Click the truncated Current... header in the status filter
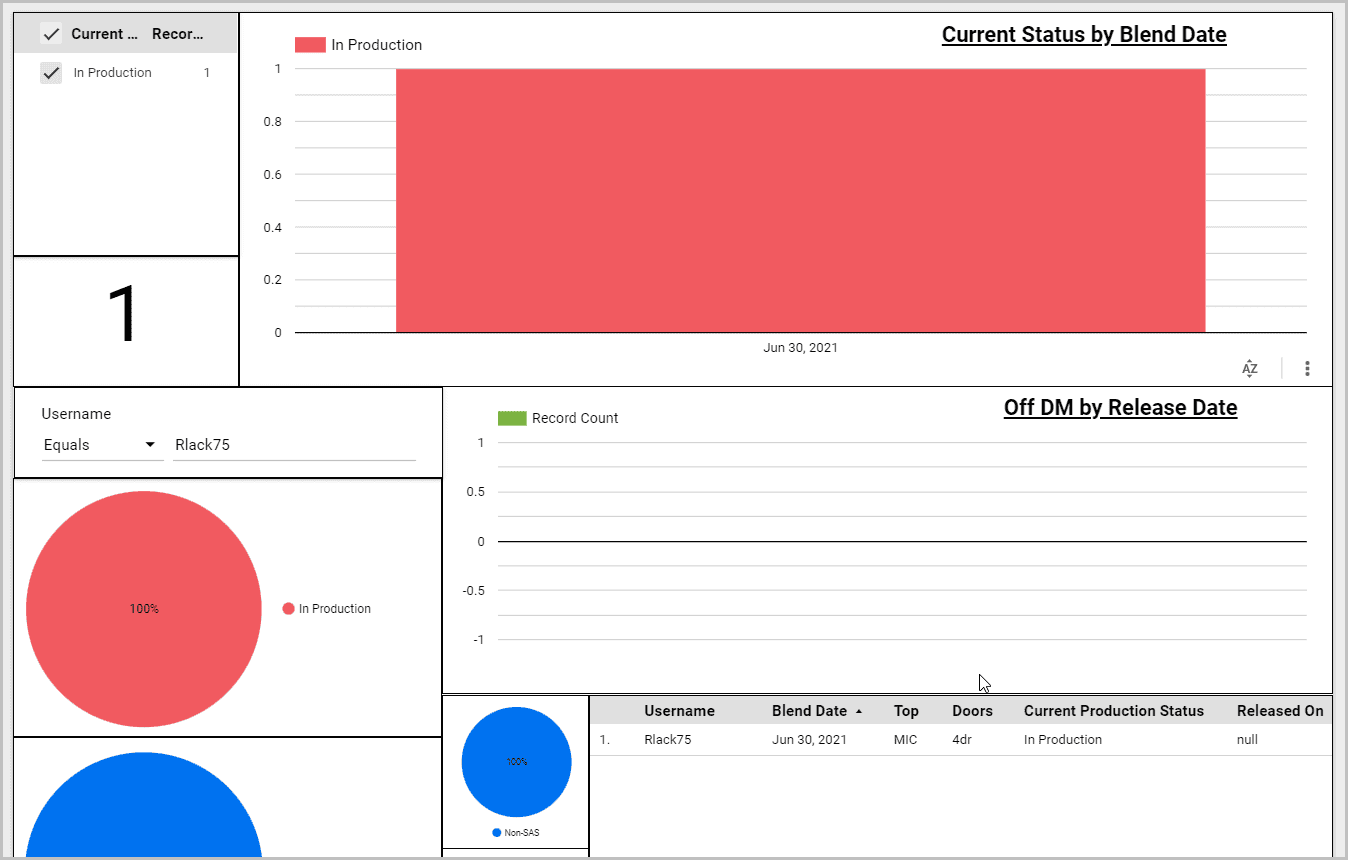Image resolution: width=1348 pixels, height=860 pixels. [x=105, y=34]
